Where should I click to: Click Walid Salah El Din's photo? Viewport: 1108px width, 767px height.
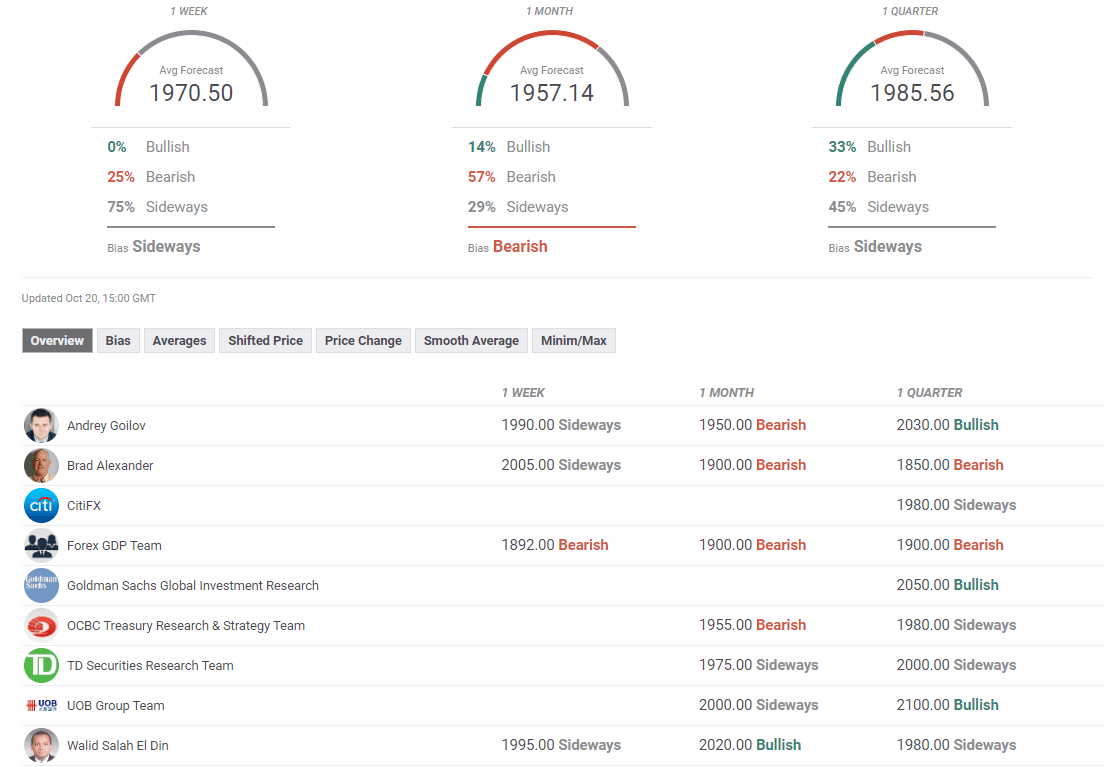41,746
